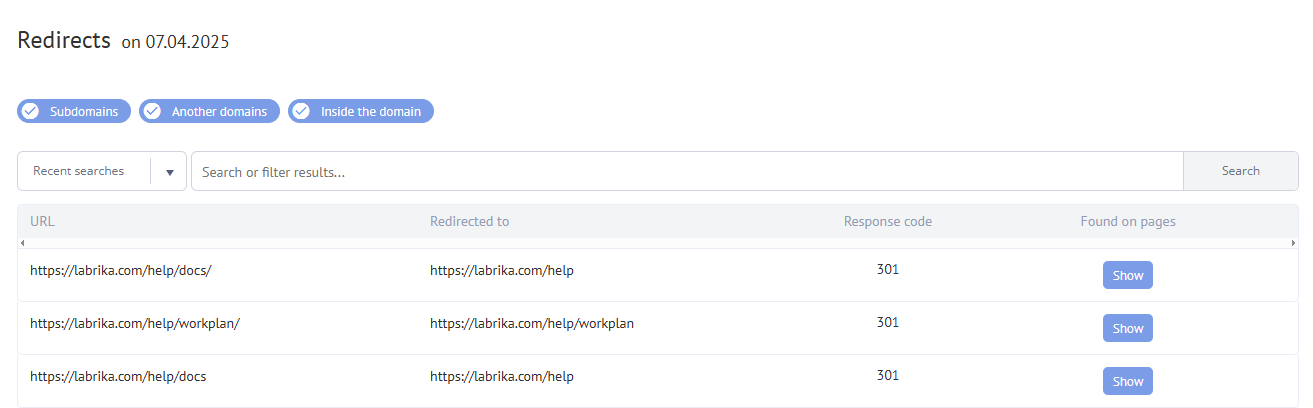Click the Search or filter results field
This screenshot has height=408, width=1313.
(686, 171)
